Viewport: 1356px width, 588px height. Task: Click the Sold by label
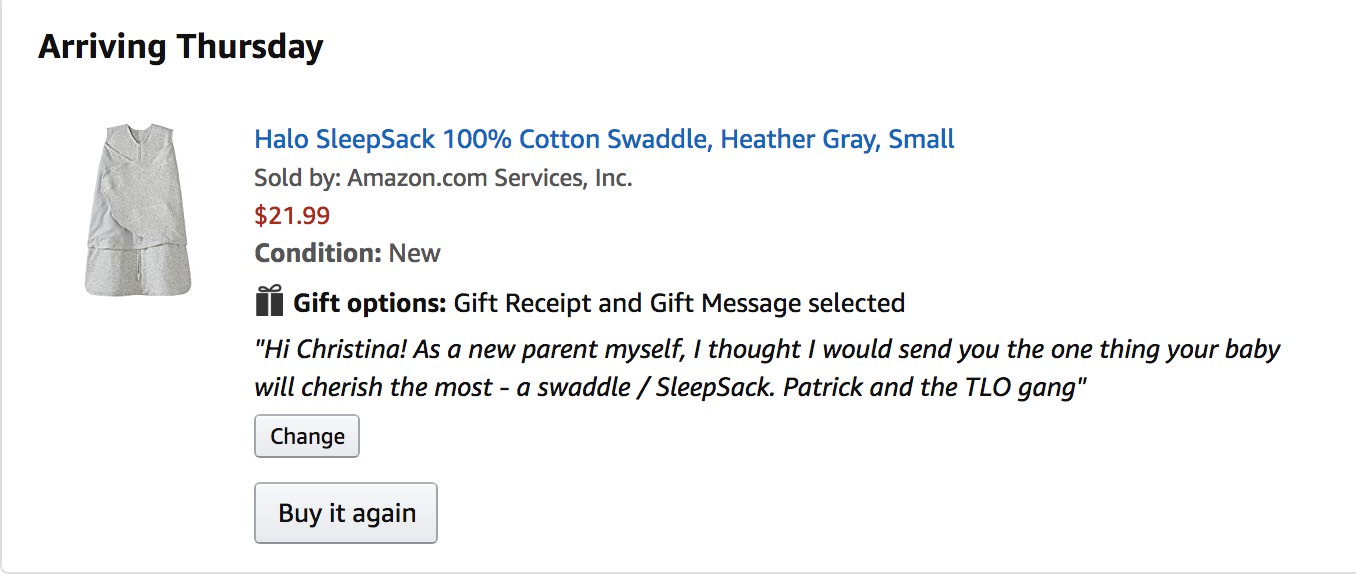298,178
